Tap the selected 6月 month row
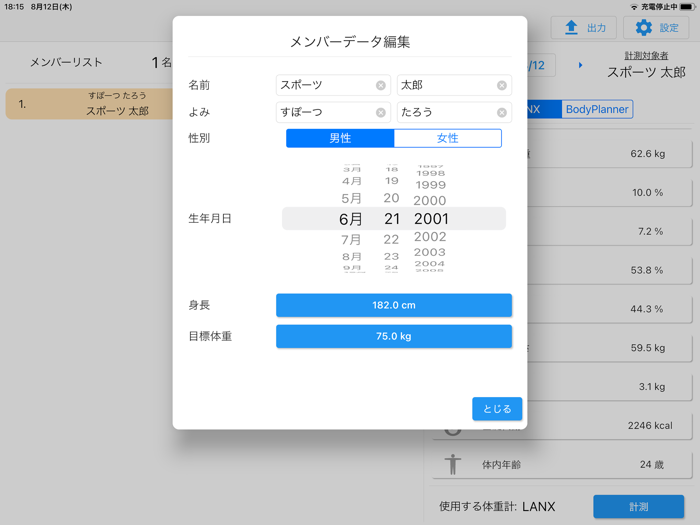Screen dimensions: 700x525 click(350, 219)
